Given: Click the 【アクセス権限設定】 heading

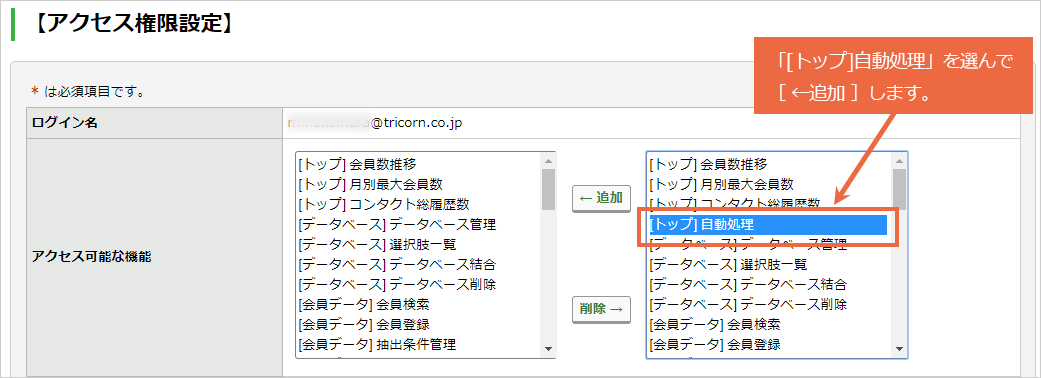Looking at the screenshot, I should [134, 23].
